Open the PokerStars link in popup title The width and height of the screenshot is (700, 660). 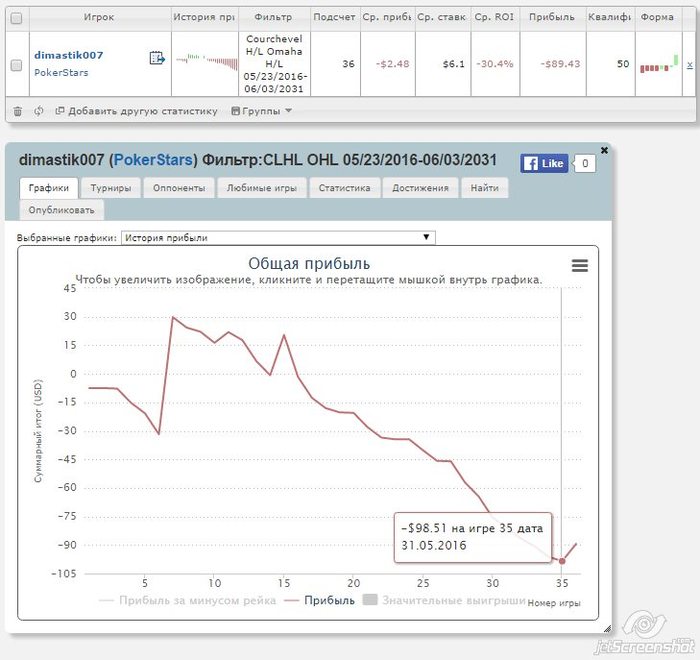153,160
